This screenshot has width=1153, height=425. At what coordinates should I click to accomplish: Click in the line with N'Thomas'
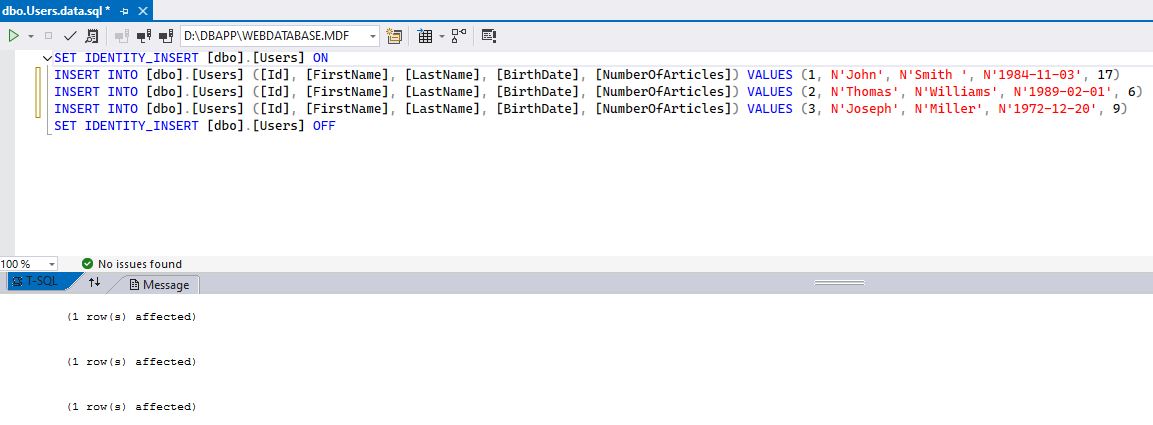tap(597, 92)
